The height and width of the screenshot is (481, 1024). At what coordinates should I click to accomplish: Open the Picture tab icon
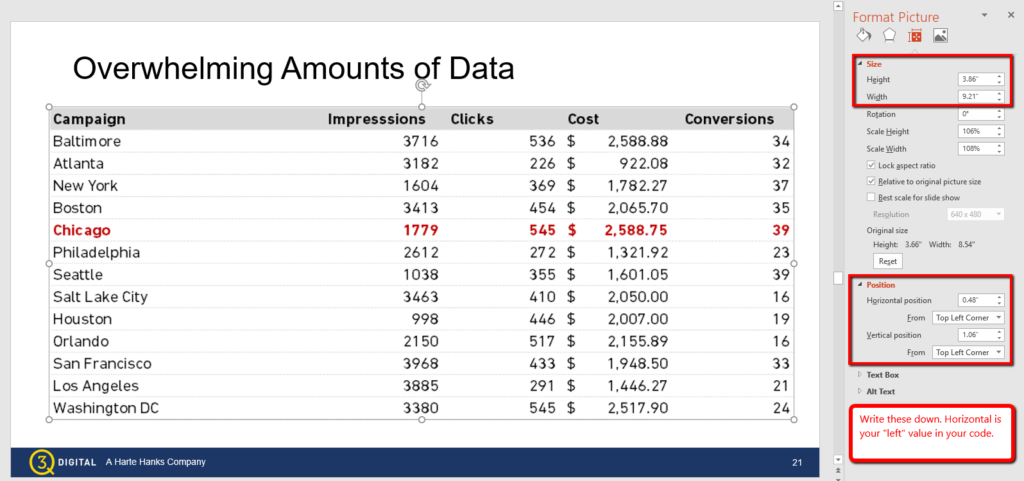(x=940, y=36)
